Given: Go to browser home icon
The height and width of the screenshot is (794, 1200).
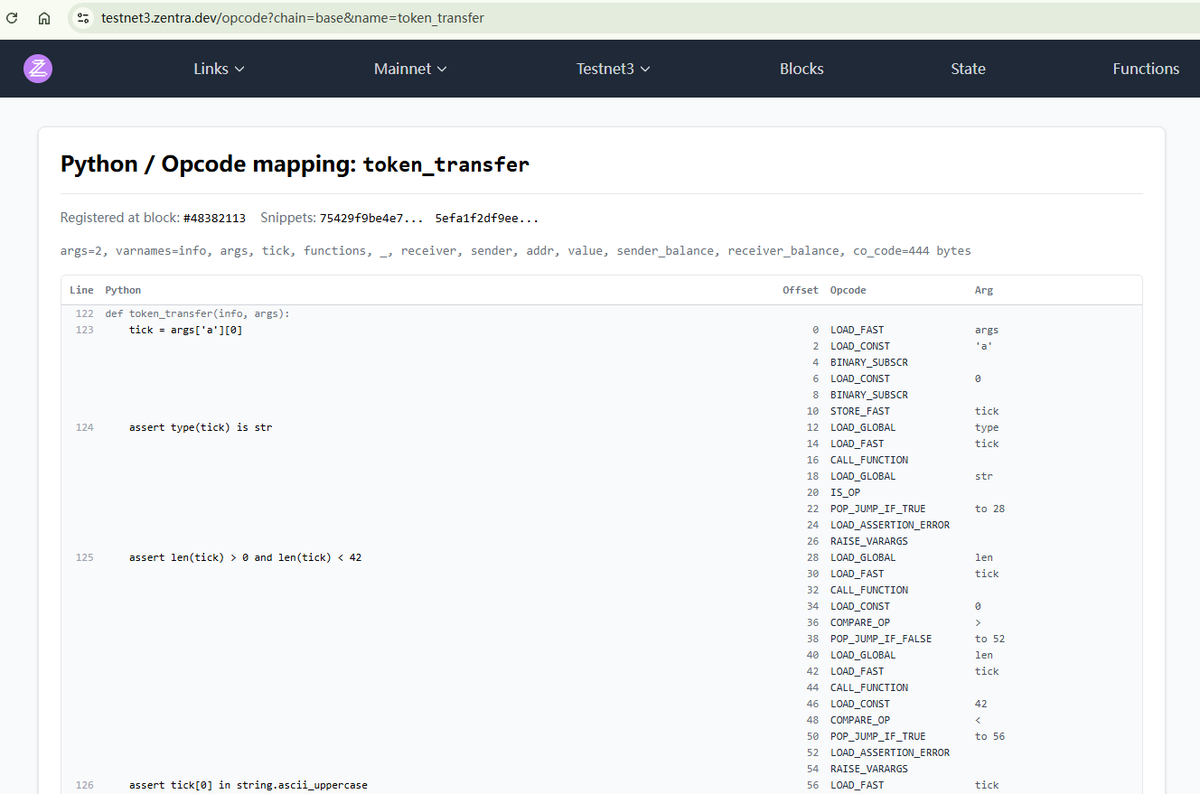Looking at the screenshot, I should [x=44, y=18].
